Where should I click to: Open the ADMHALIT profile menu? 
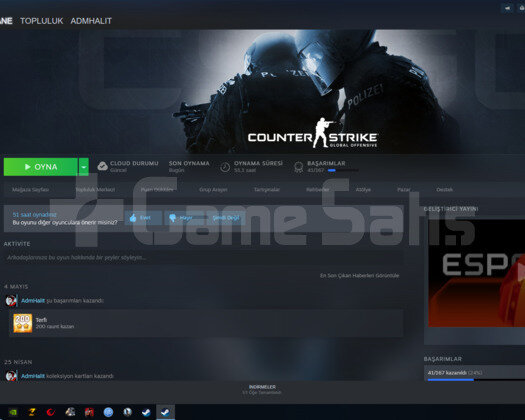click(x=91, y=21)
